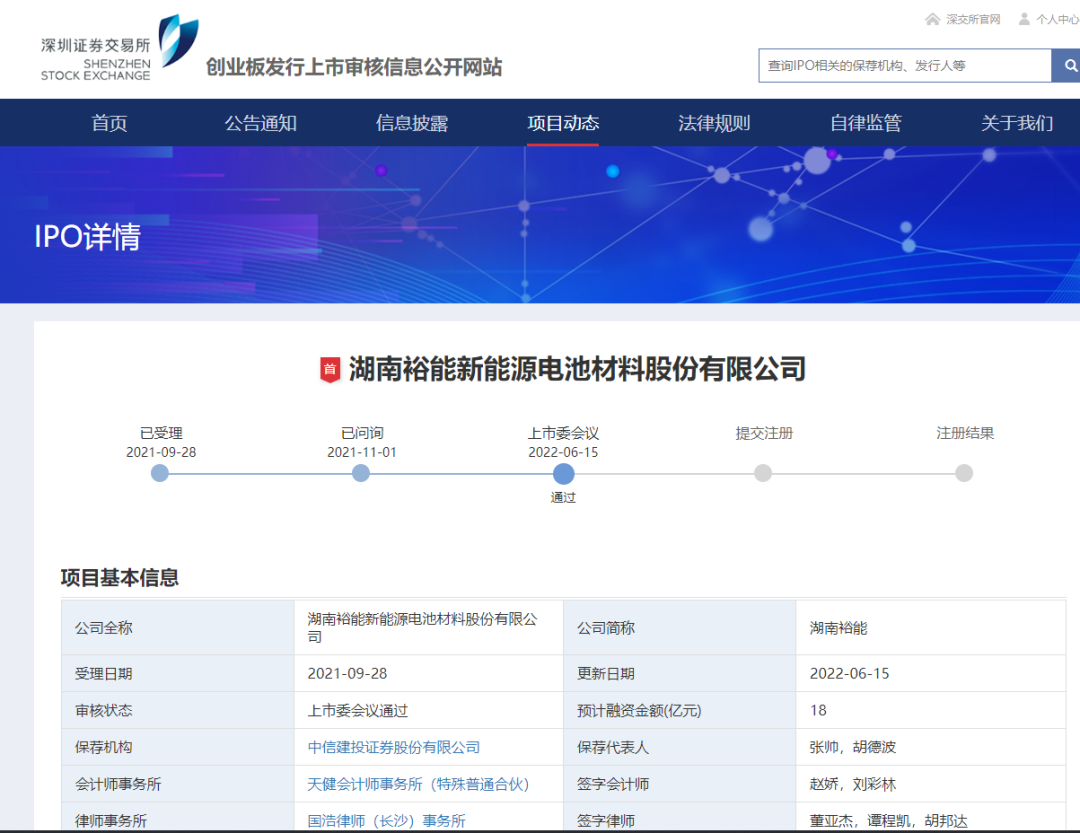
Task: Click the 签字律师 label cell
Action: tap(679, 818)
